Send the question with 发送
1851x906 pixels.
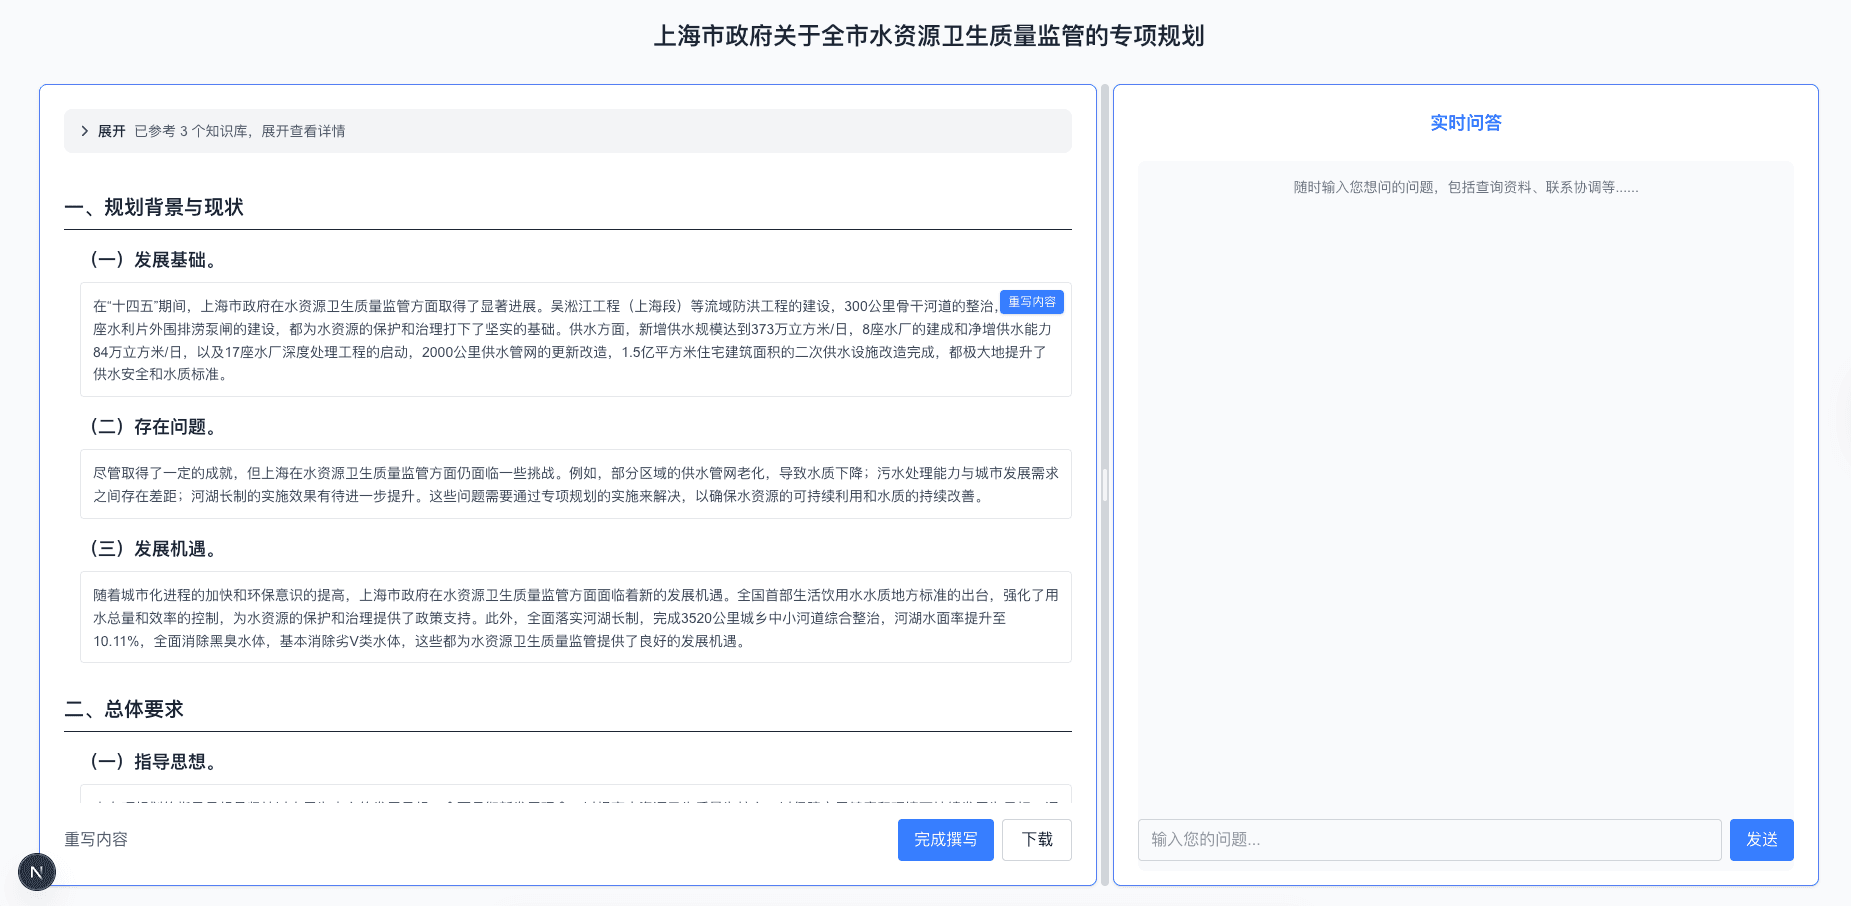pos(1761,840)
